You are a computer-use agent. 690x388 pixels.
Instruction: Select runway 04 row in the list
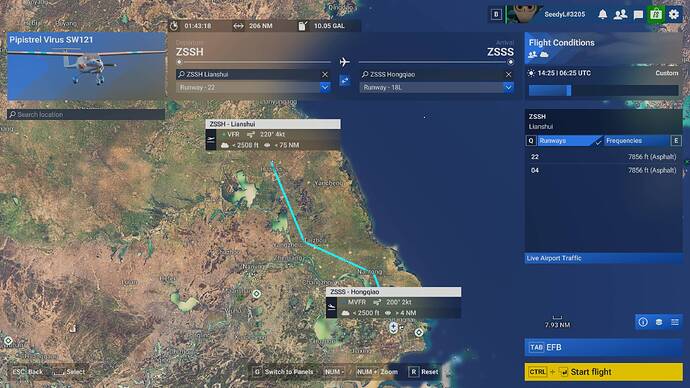603,170
